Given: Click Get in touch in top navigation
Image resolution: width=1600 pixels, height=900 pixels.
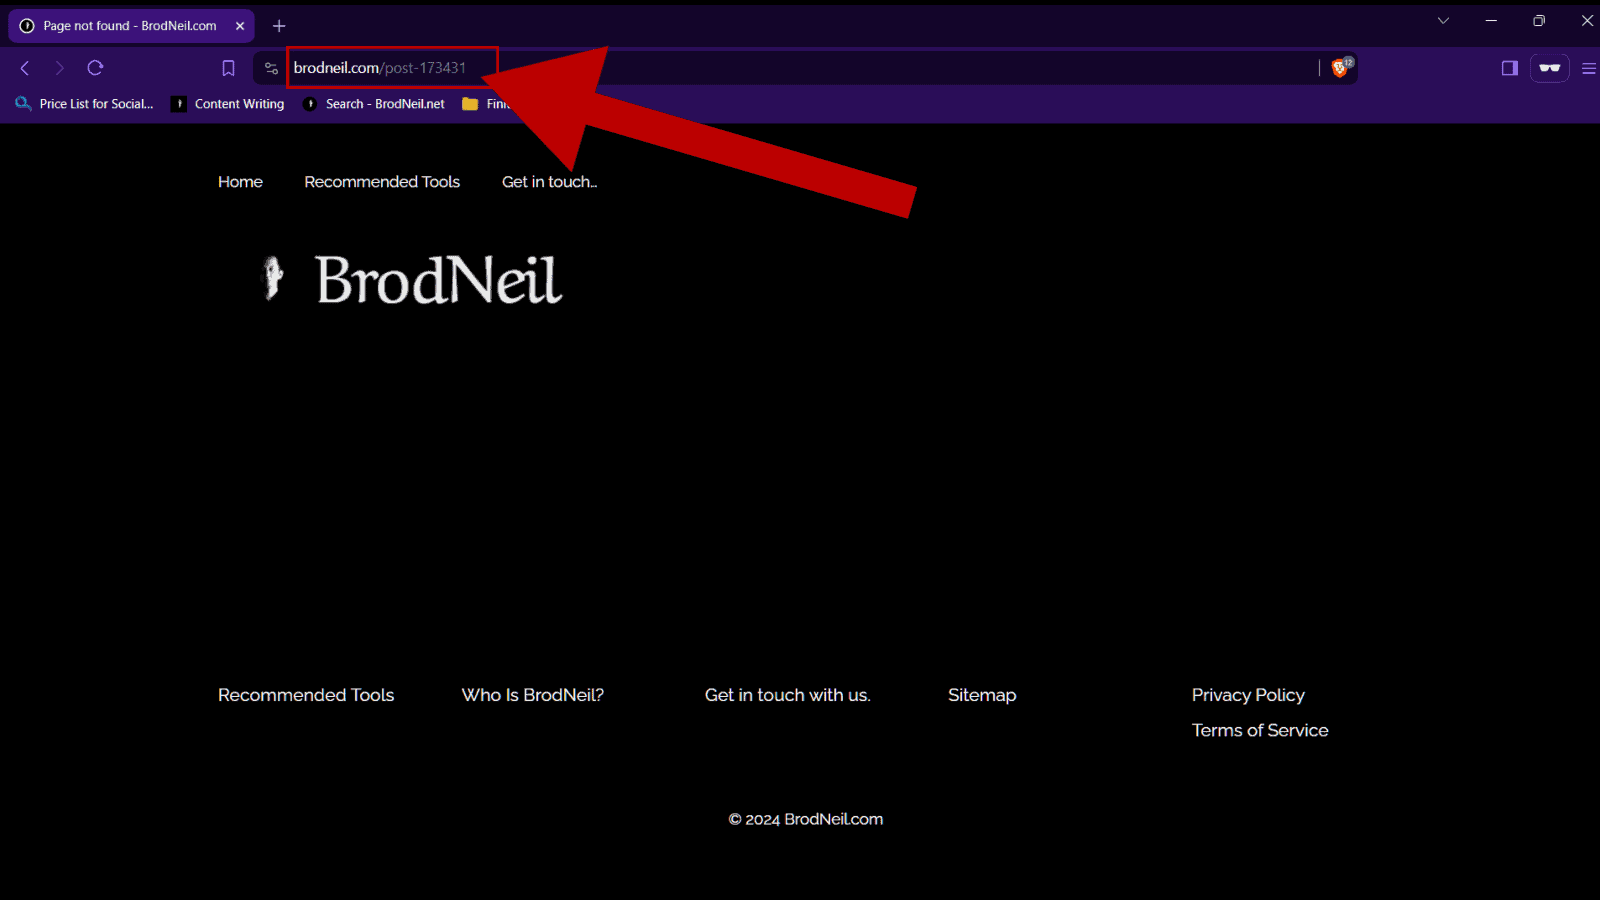Looking at the screenshot, I should coord(549,182).
